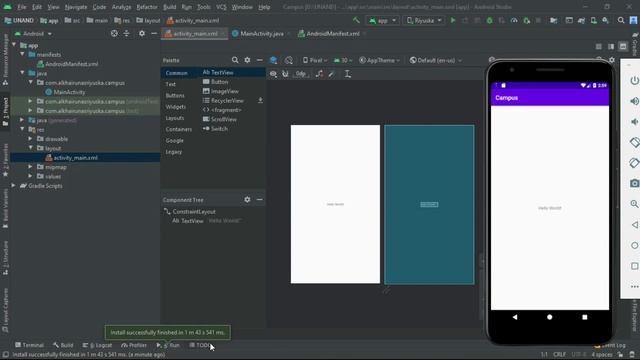Click Infer Constraints wand icon
The height and width of the screenshot is (360, 640).
(331, 74)
